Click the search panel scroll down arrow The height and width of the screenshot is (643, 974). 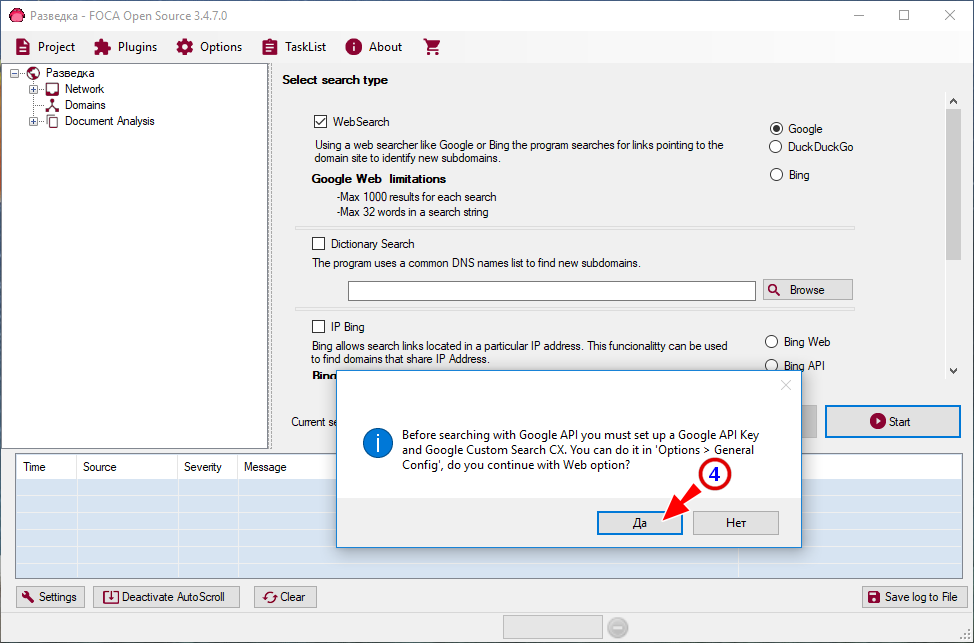click(954, 371)
